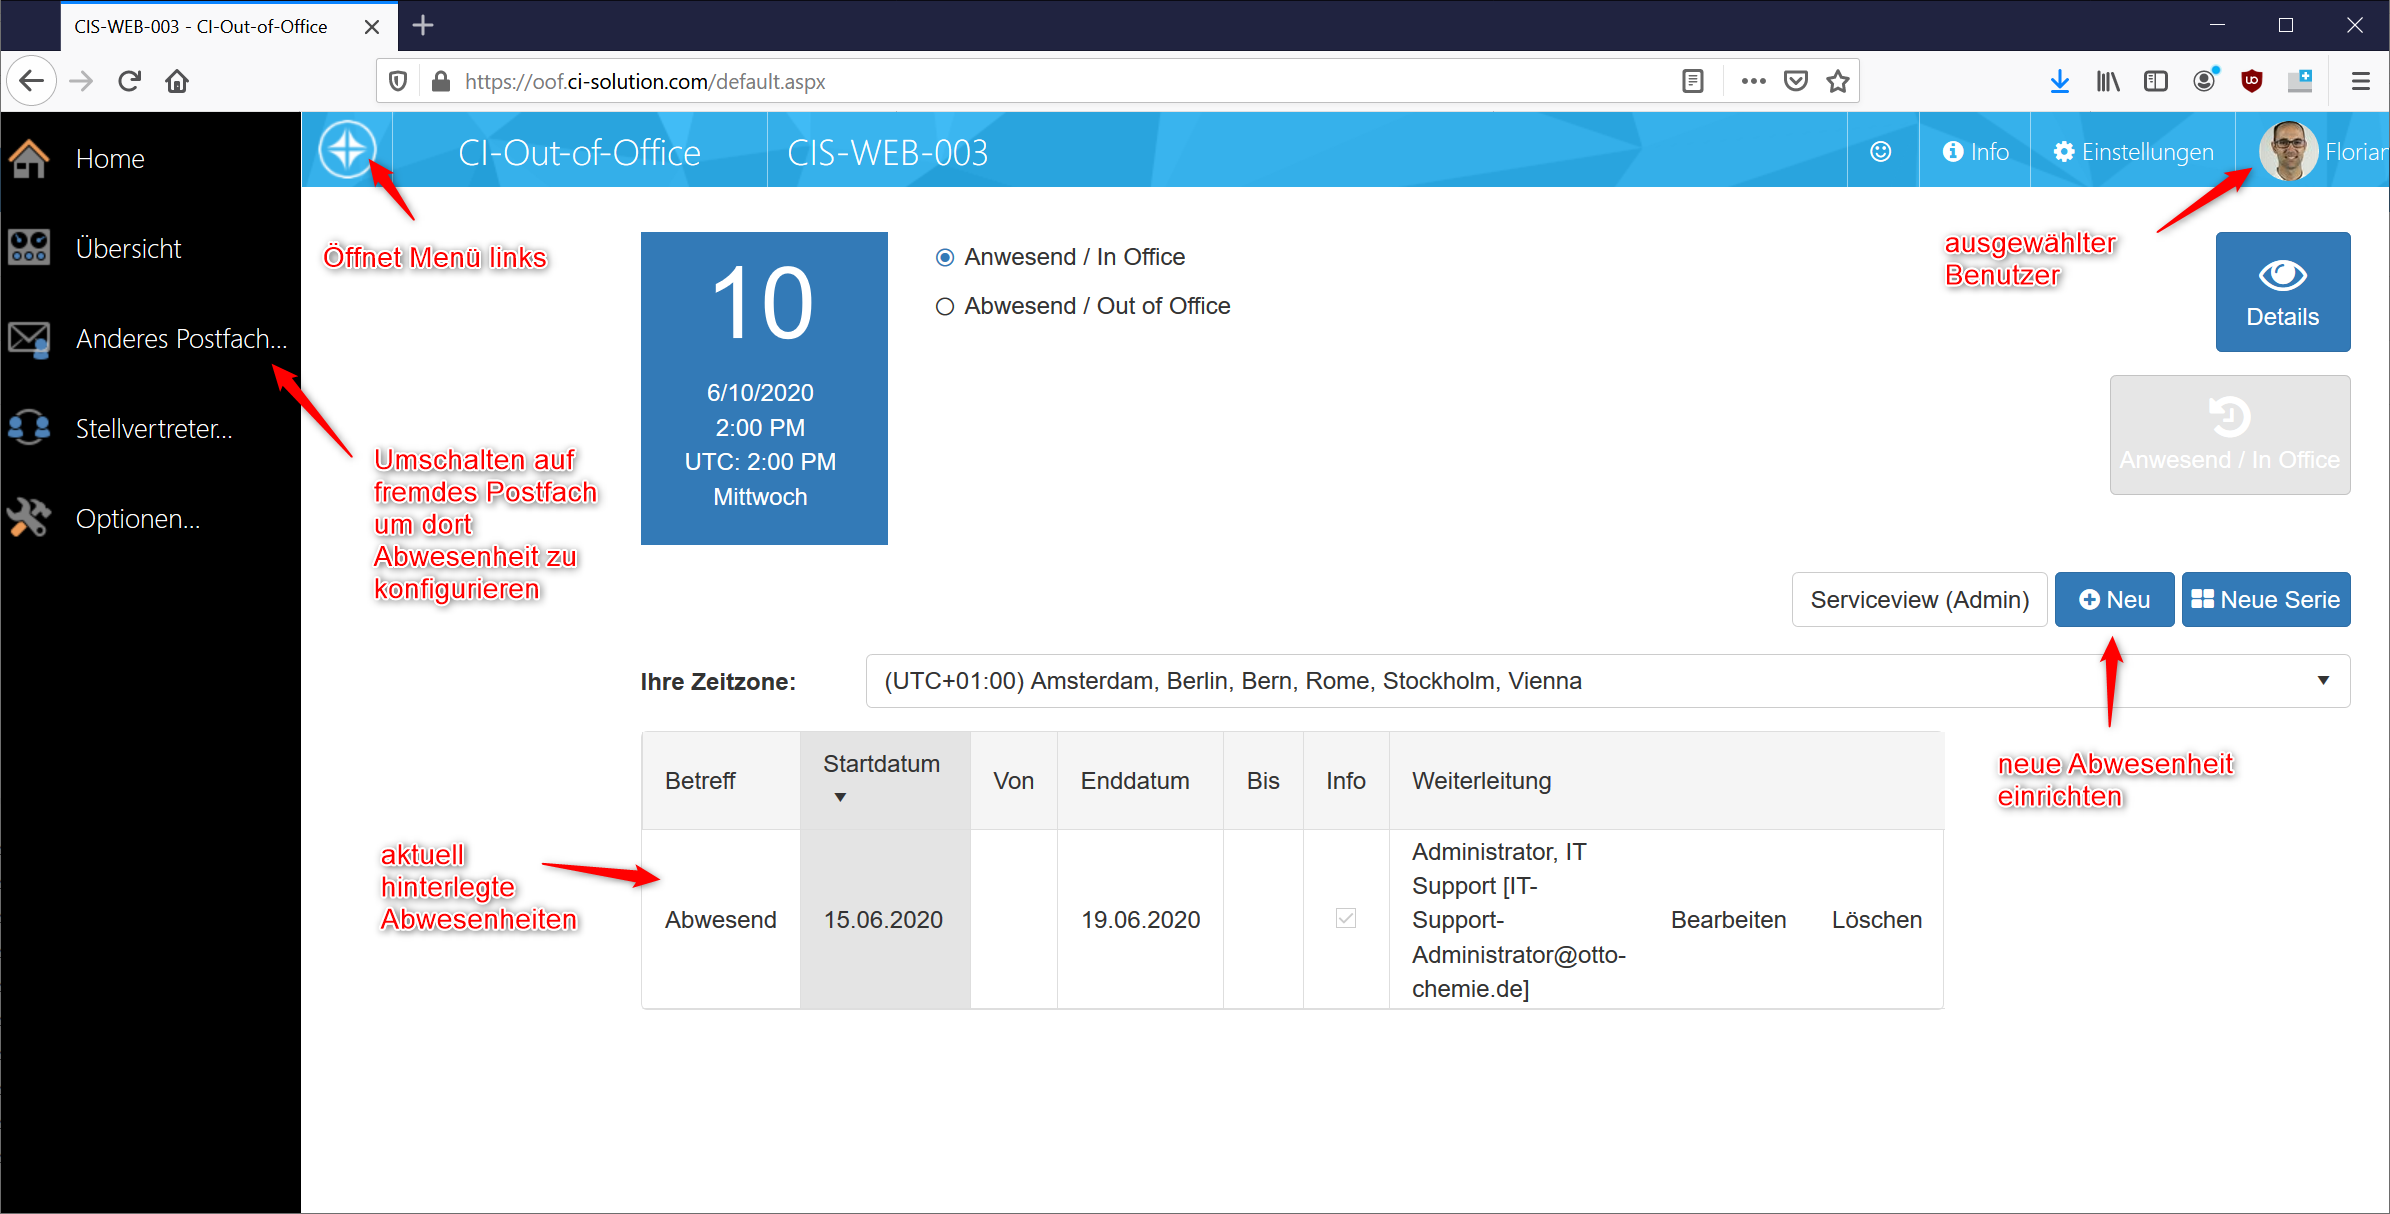Expand the Ihre Zeitzone dropdown
The height and width of the screenshot is (1214, 2390).
click(x=1608, y=681)
